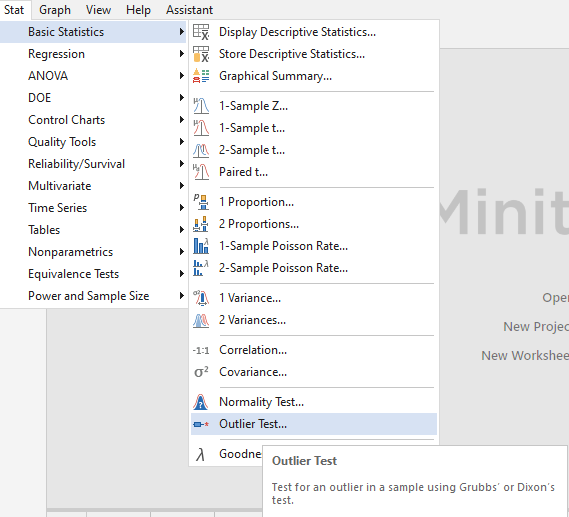Expand the Basic Statistics submenu arrow

[x=181, y=32]
